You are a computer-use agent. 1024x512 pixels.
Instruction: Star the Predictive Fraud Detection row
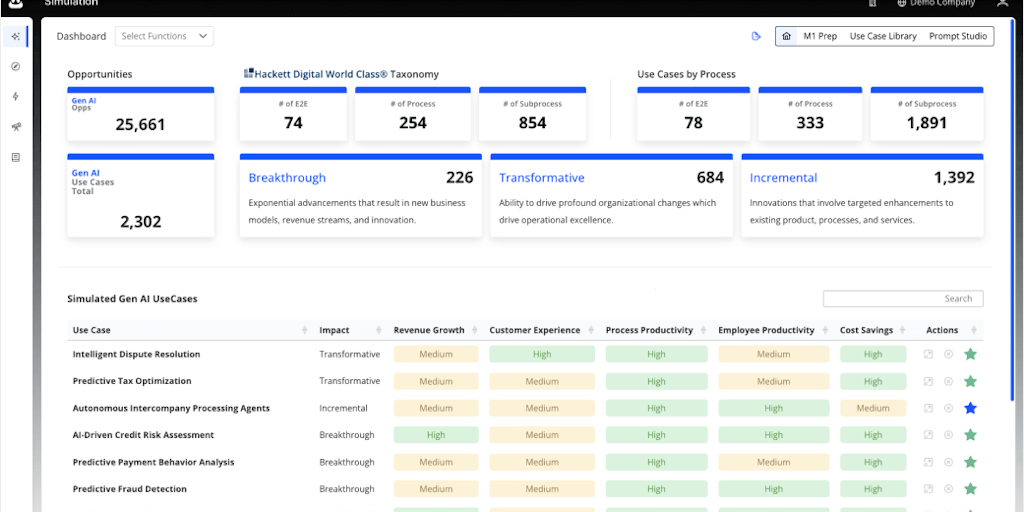point(970,488)
